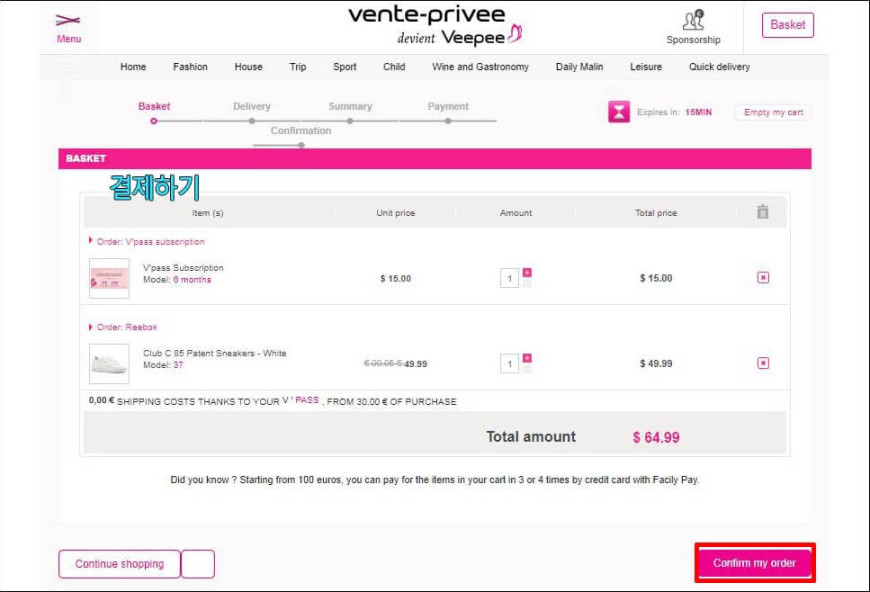Click the sneakers quantity field
Viewport: 870px width, 592px height.
pos(509,363)
